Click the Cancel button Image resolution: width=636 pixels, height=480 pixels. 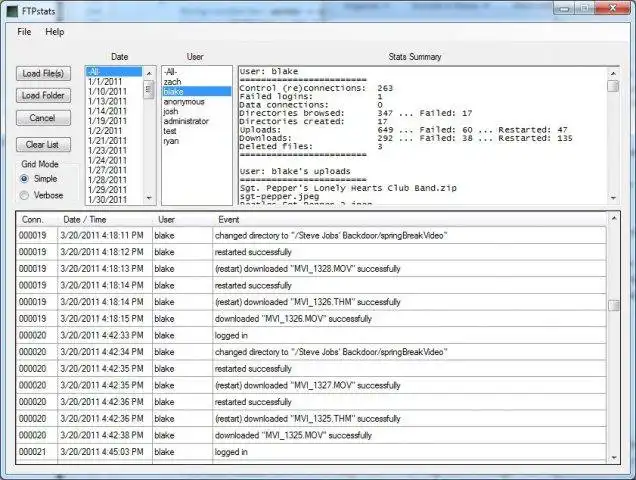tap(43, 118)
